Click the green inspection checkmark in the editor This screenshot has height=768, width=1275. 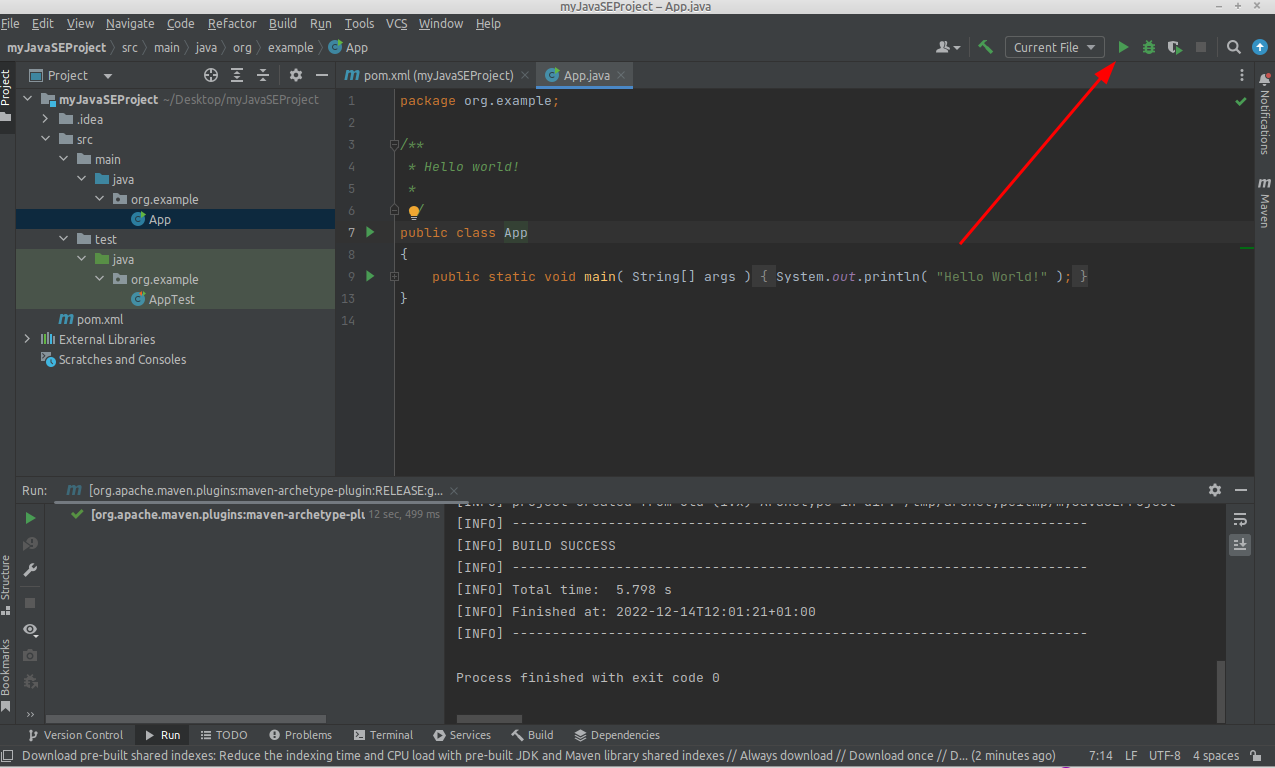1241,101
